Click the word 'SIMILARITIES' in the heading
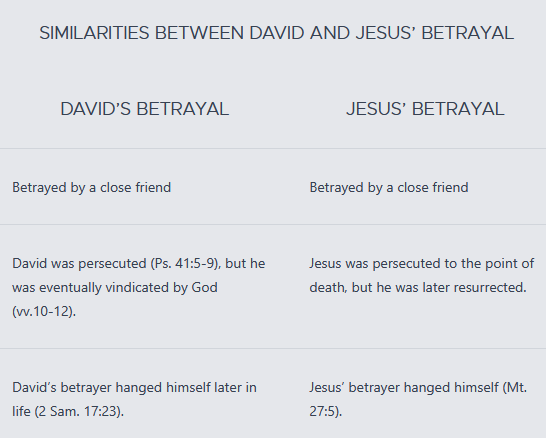Image resolution: width=546 pixels, height=438 pixels. click(94, 33)
